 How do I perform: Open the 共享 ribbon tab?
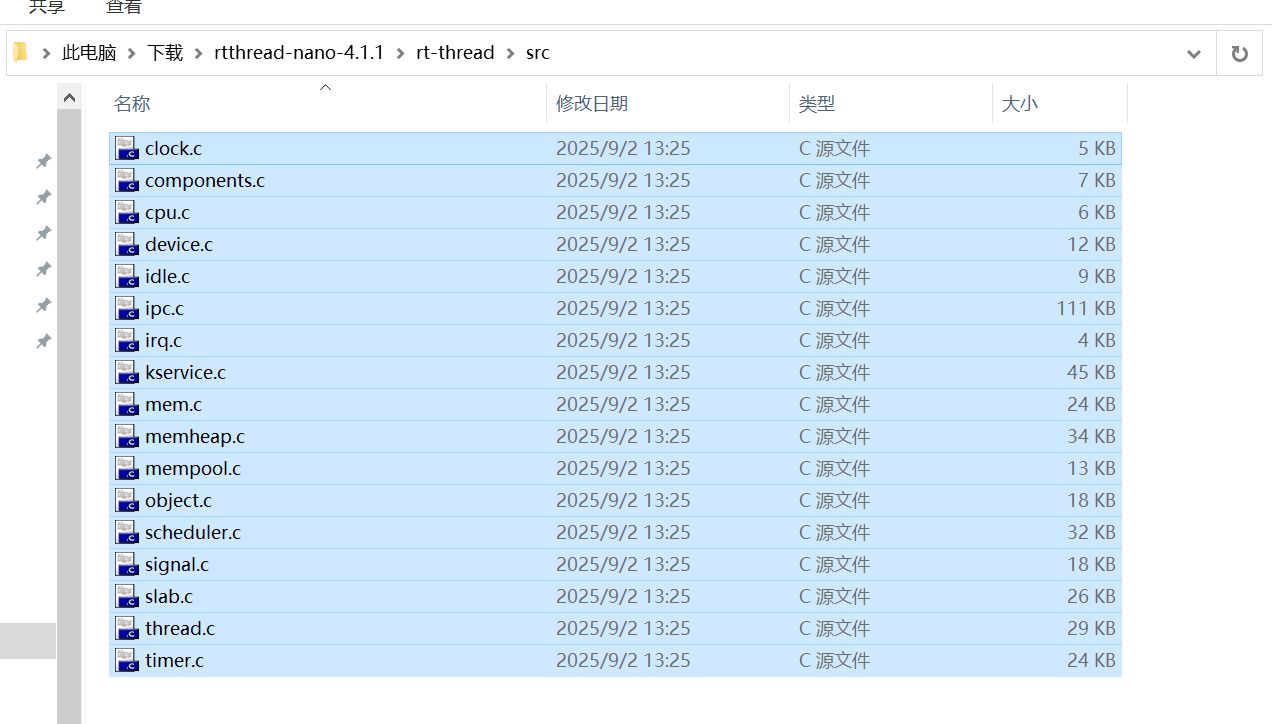(x=47, y=8)
